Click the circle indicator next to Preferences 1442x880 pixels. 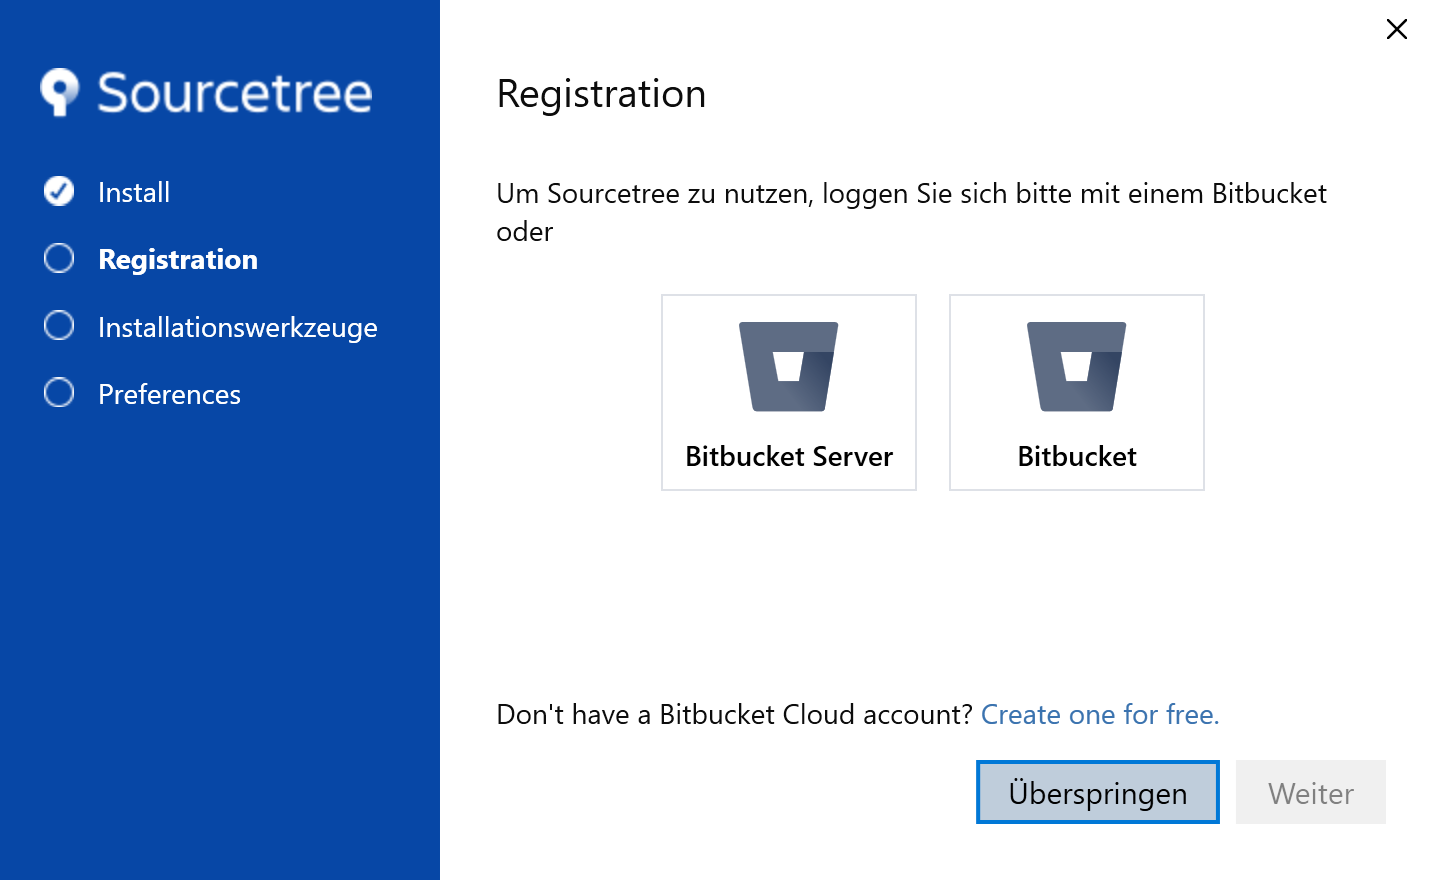pos(59,393)
